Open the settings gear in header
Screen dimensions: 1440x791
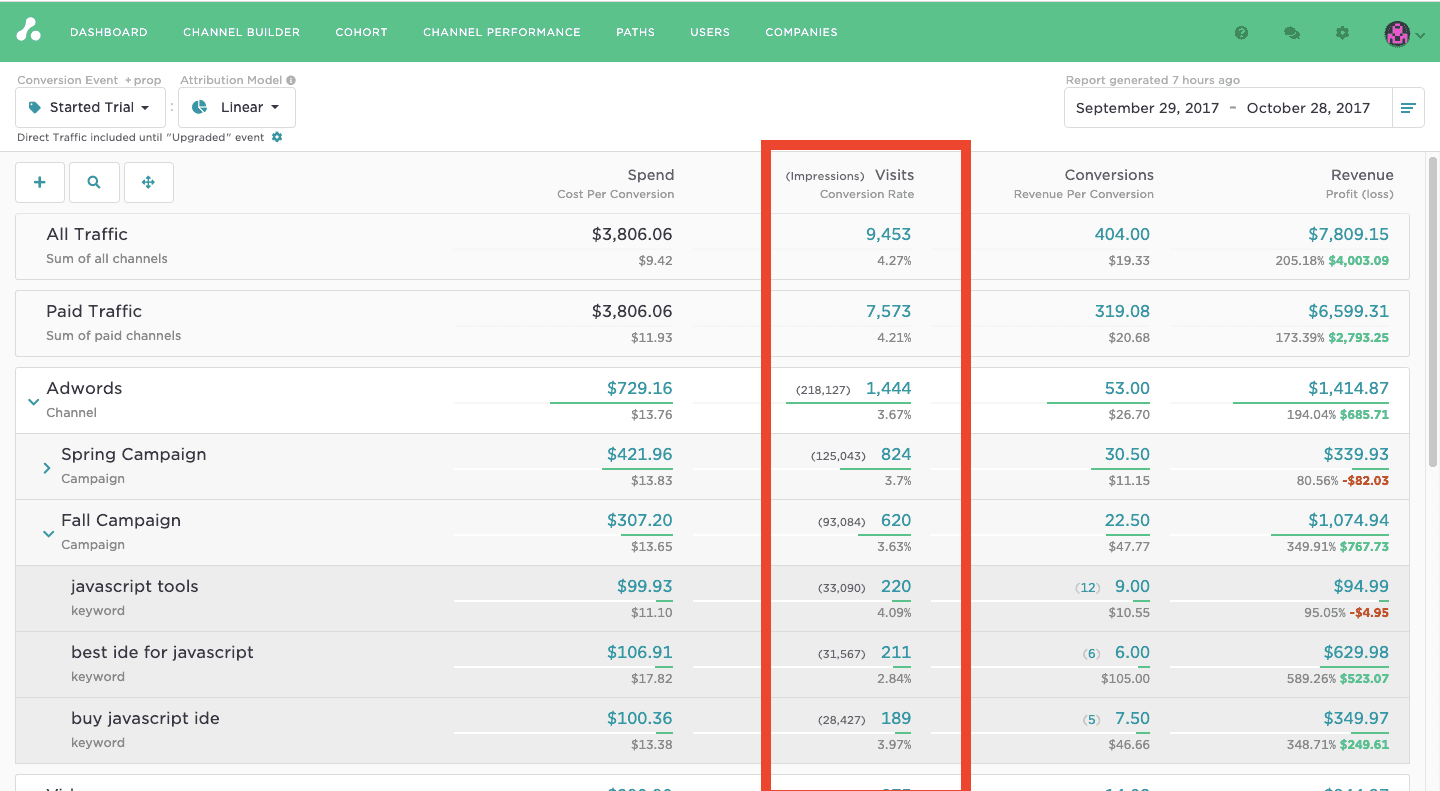[1342, 33]
